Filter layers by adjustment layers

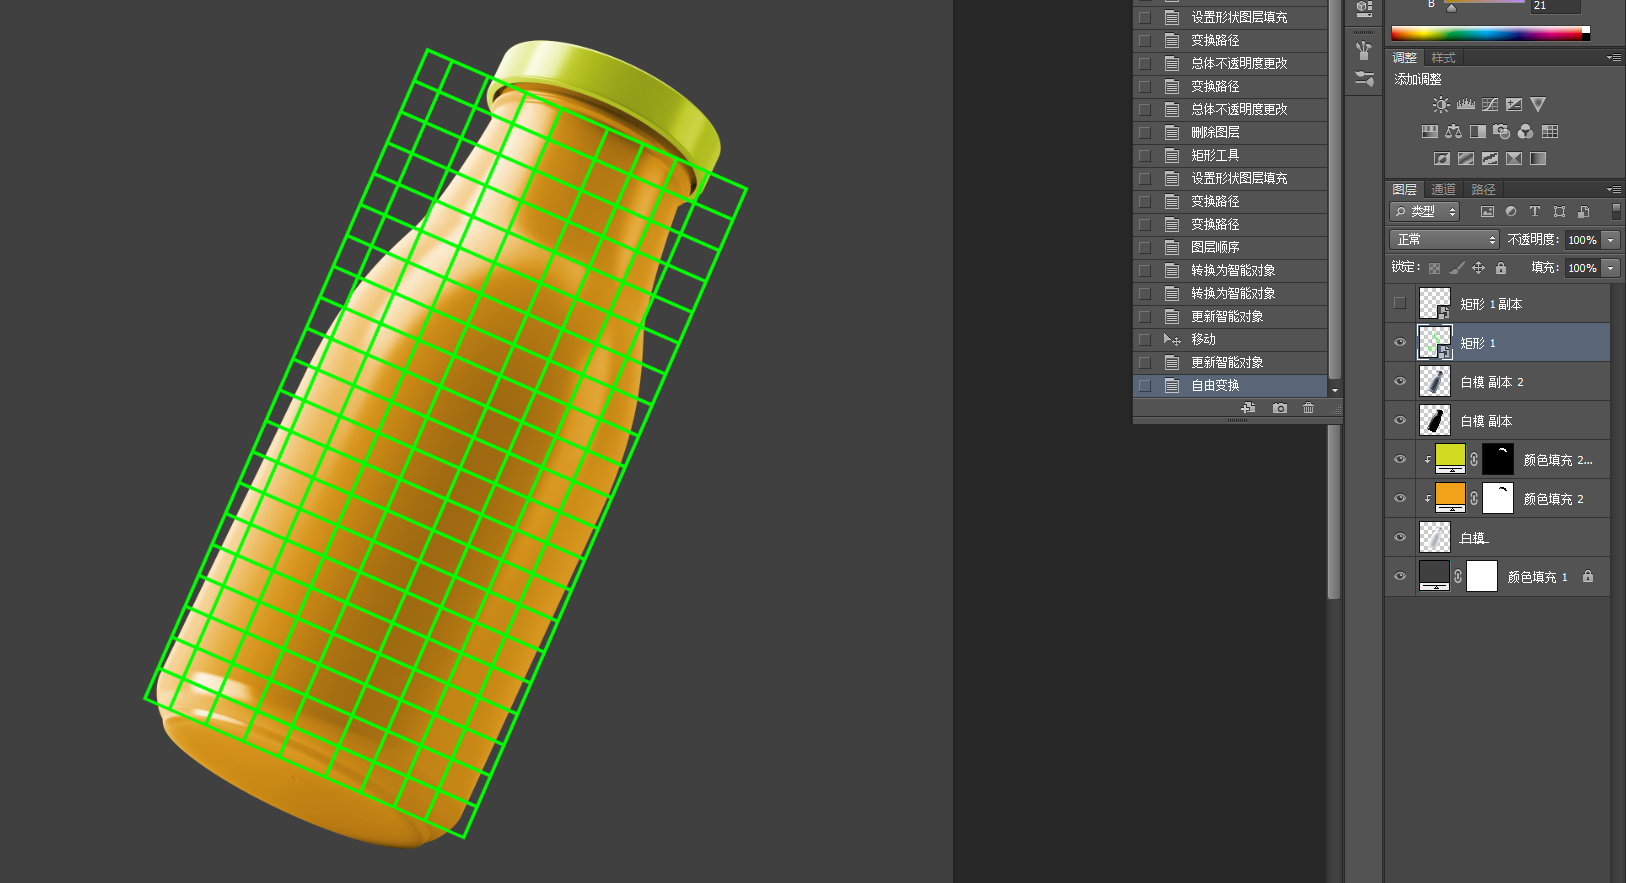(x=1511, y=212)
